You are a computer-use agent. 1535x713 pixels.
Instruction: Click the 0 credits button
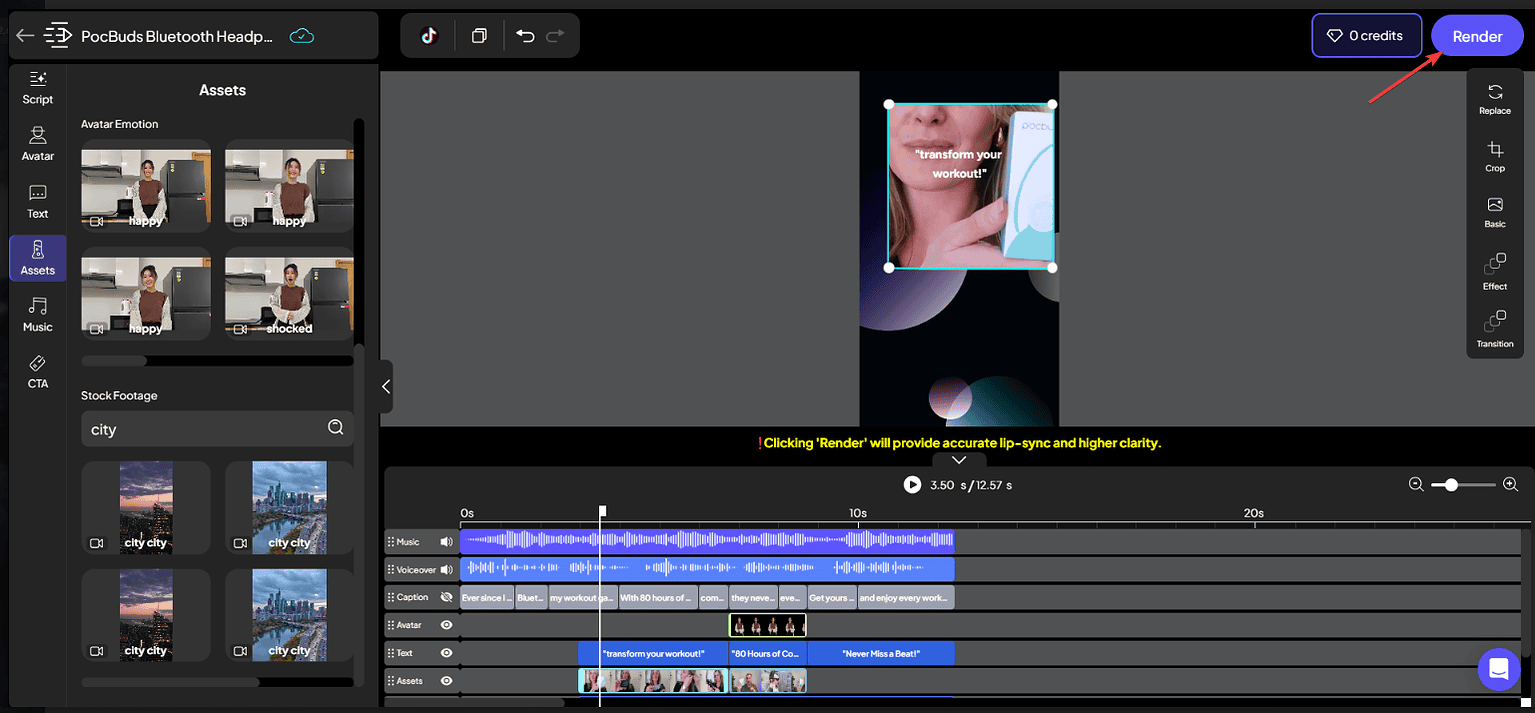click(x=1366, y=36)
